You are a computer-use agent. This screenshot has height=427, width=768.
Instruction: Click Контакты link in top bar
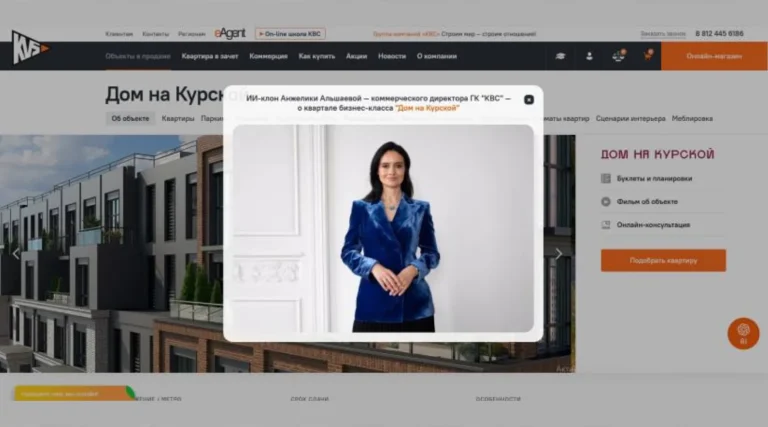click(155, 34)
